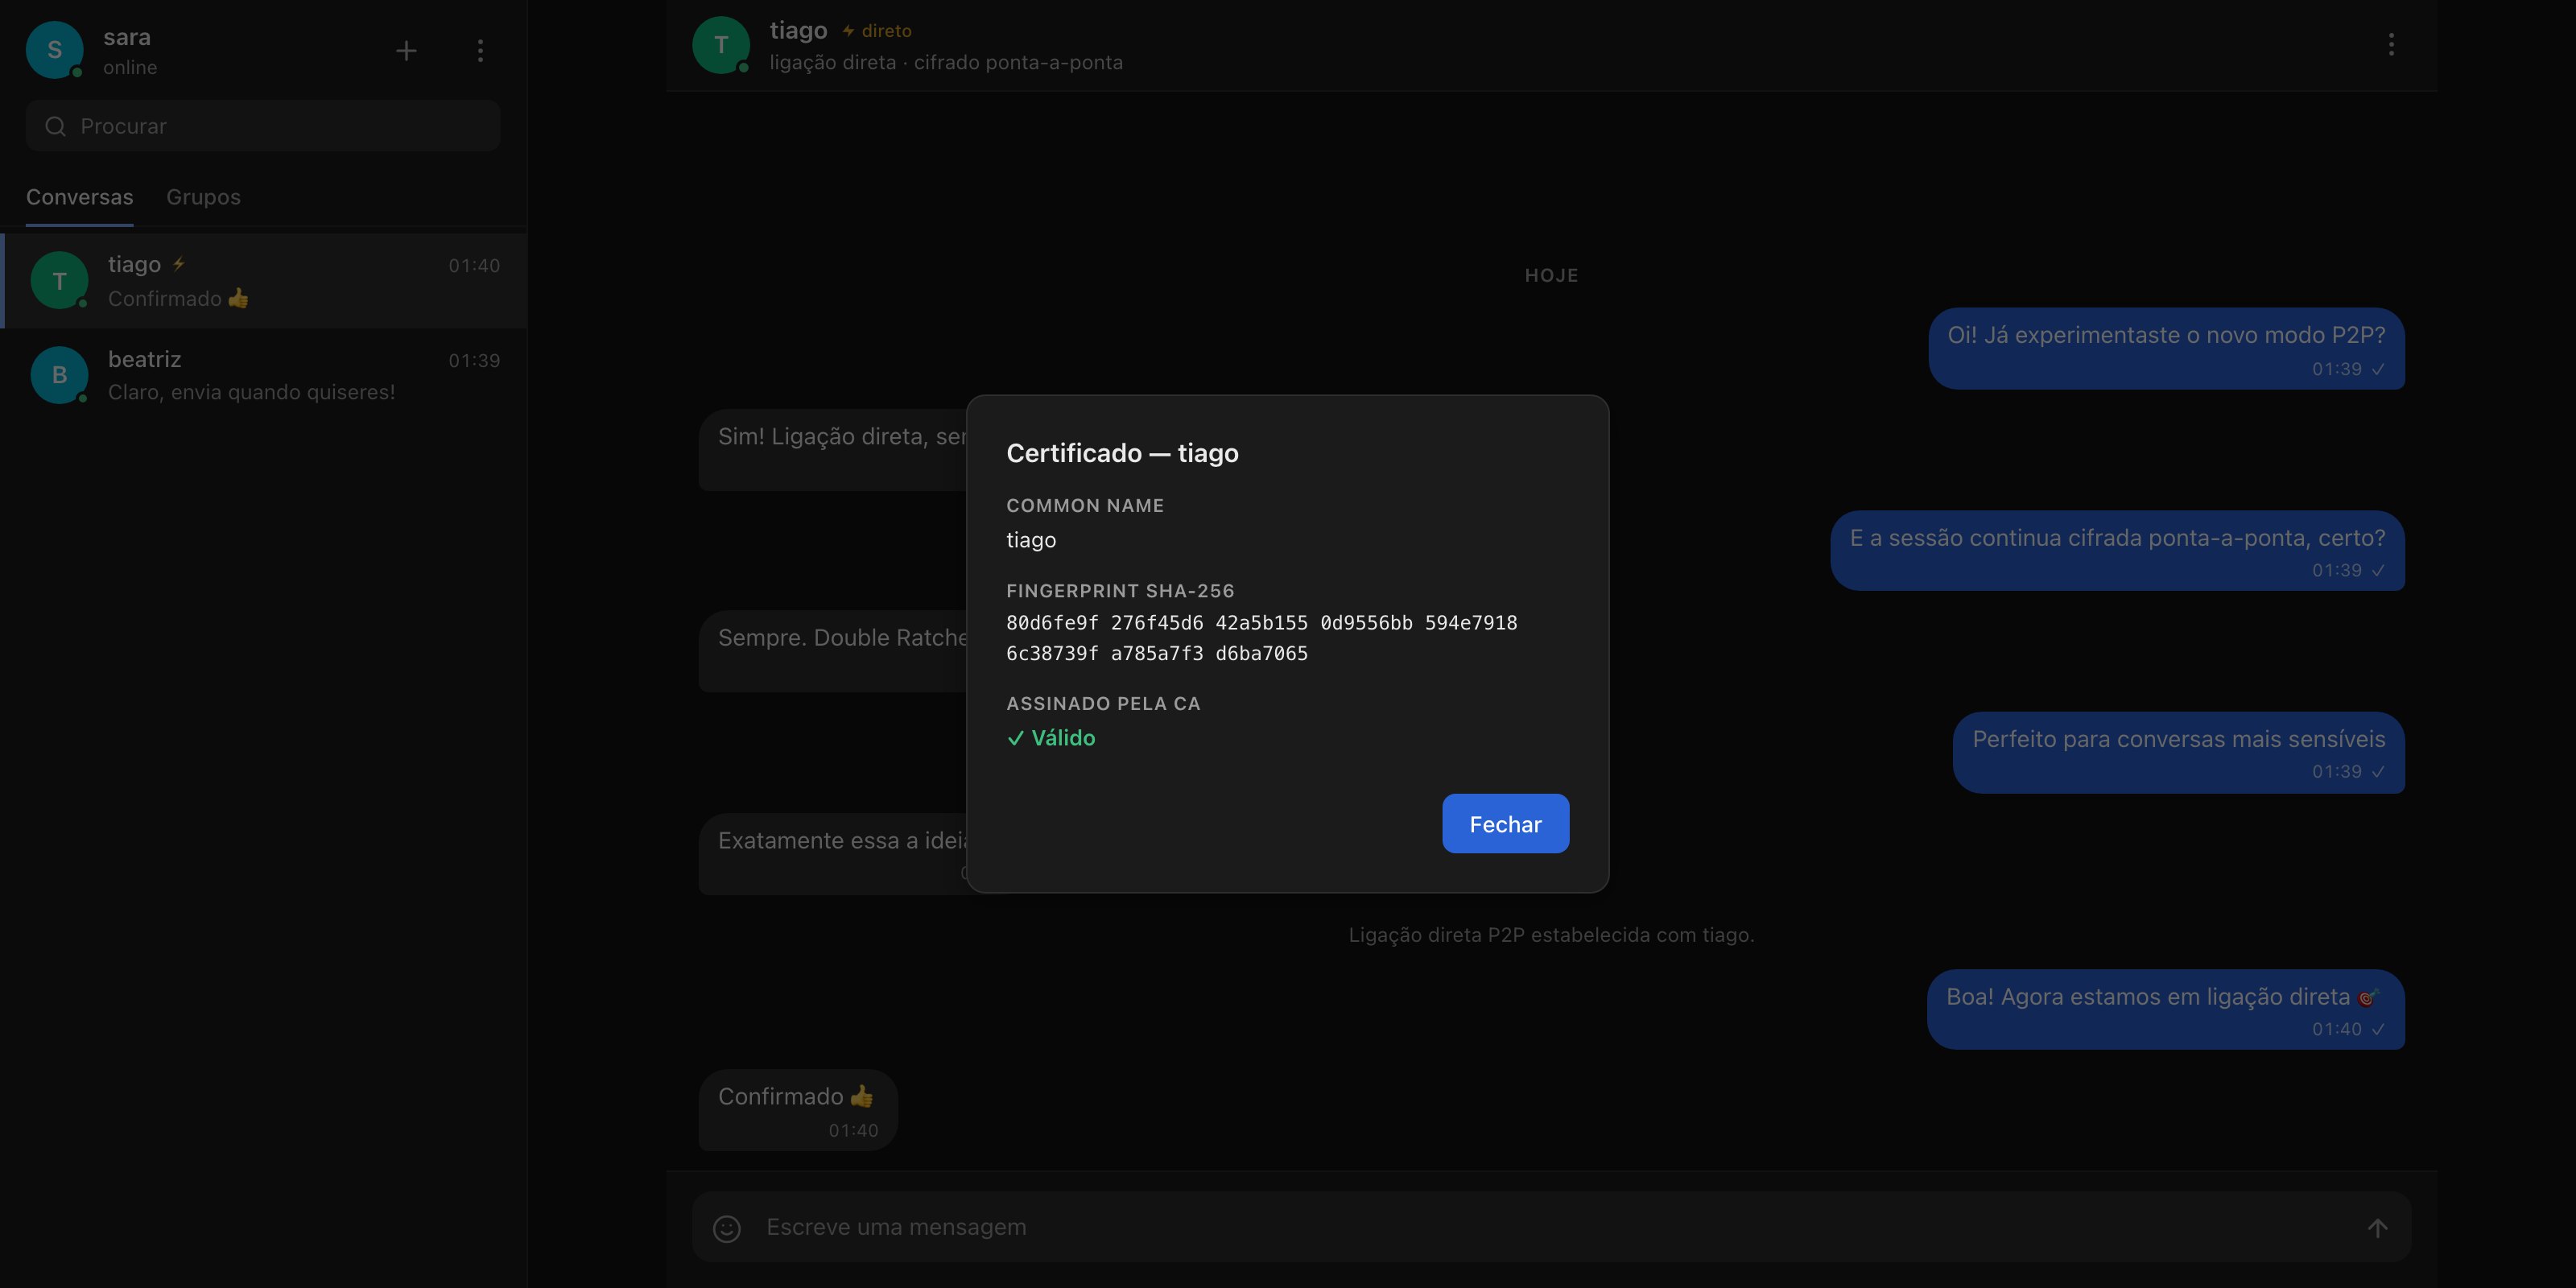The image size is (2576, 1288).
Task: Switch to the Conversas tab
Action: tap(79, 197)
